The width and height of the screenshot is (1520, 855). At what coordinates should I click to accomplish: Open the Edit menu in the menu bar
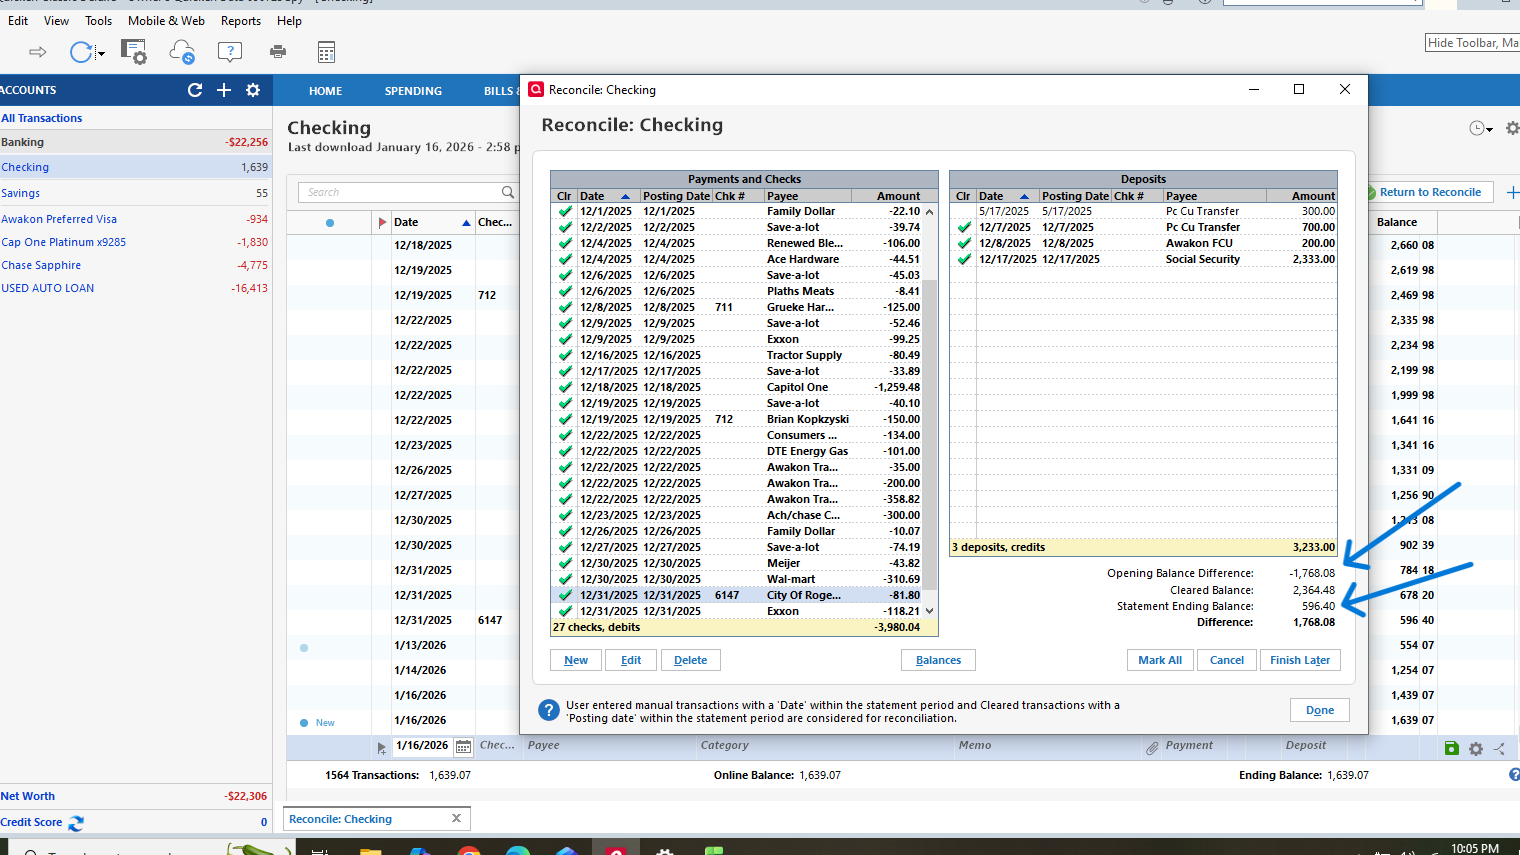(x=18, y=20)
